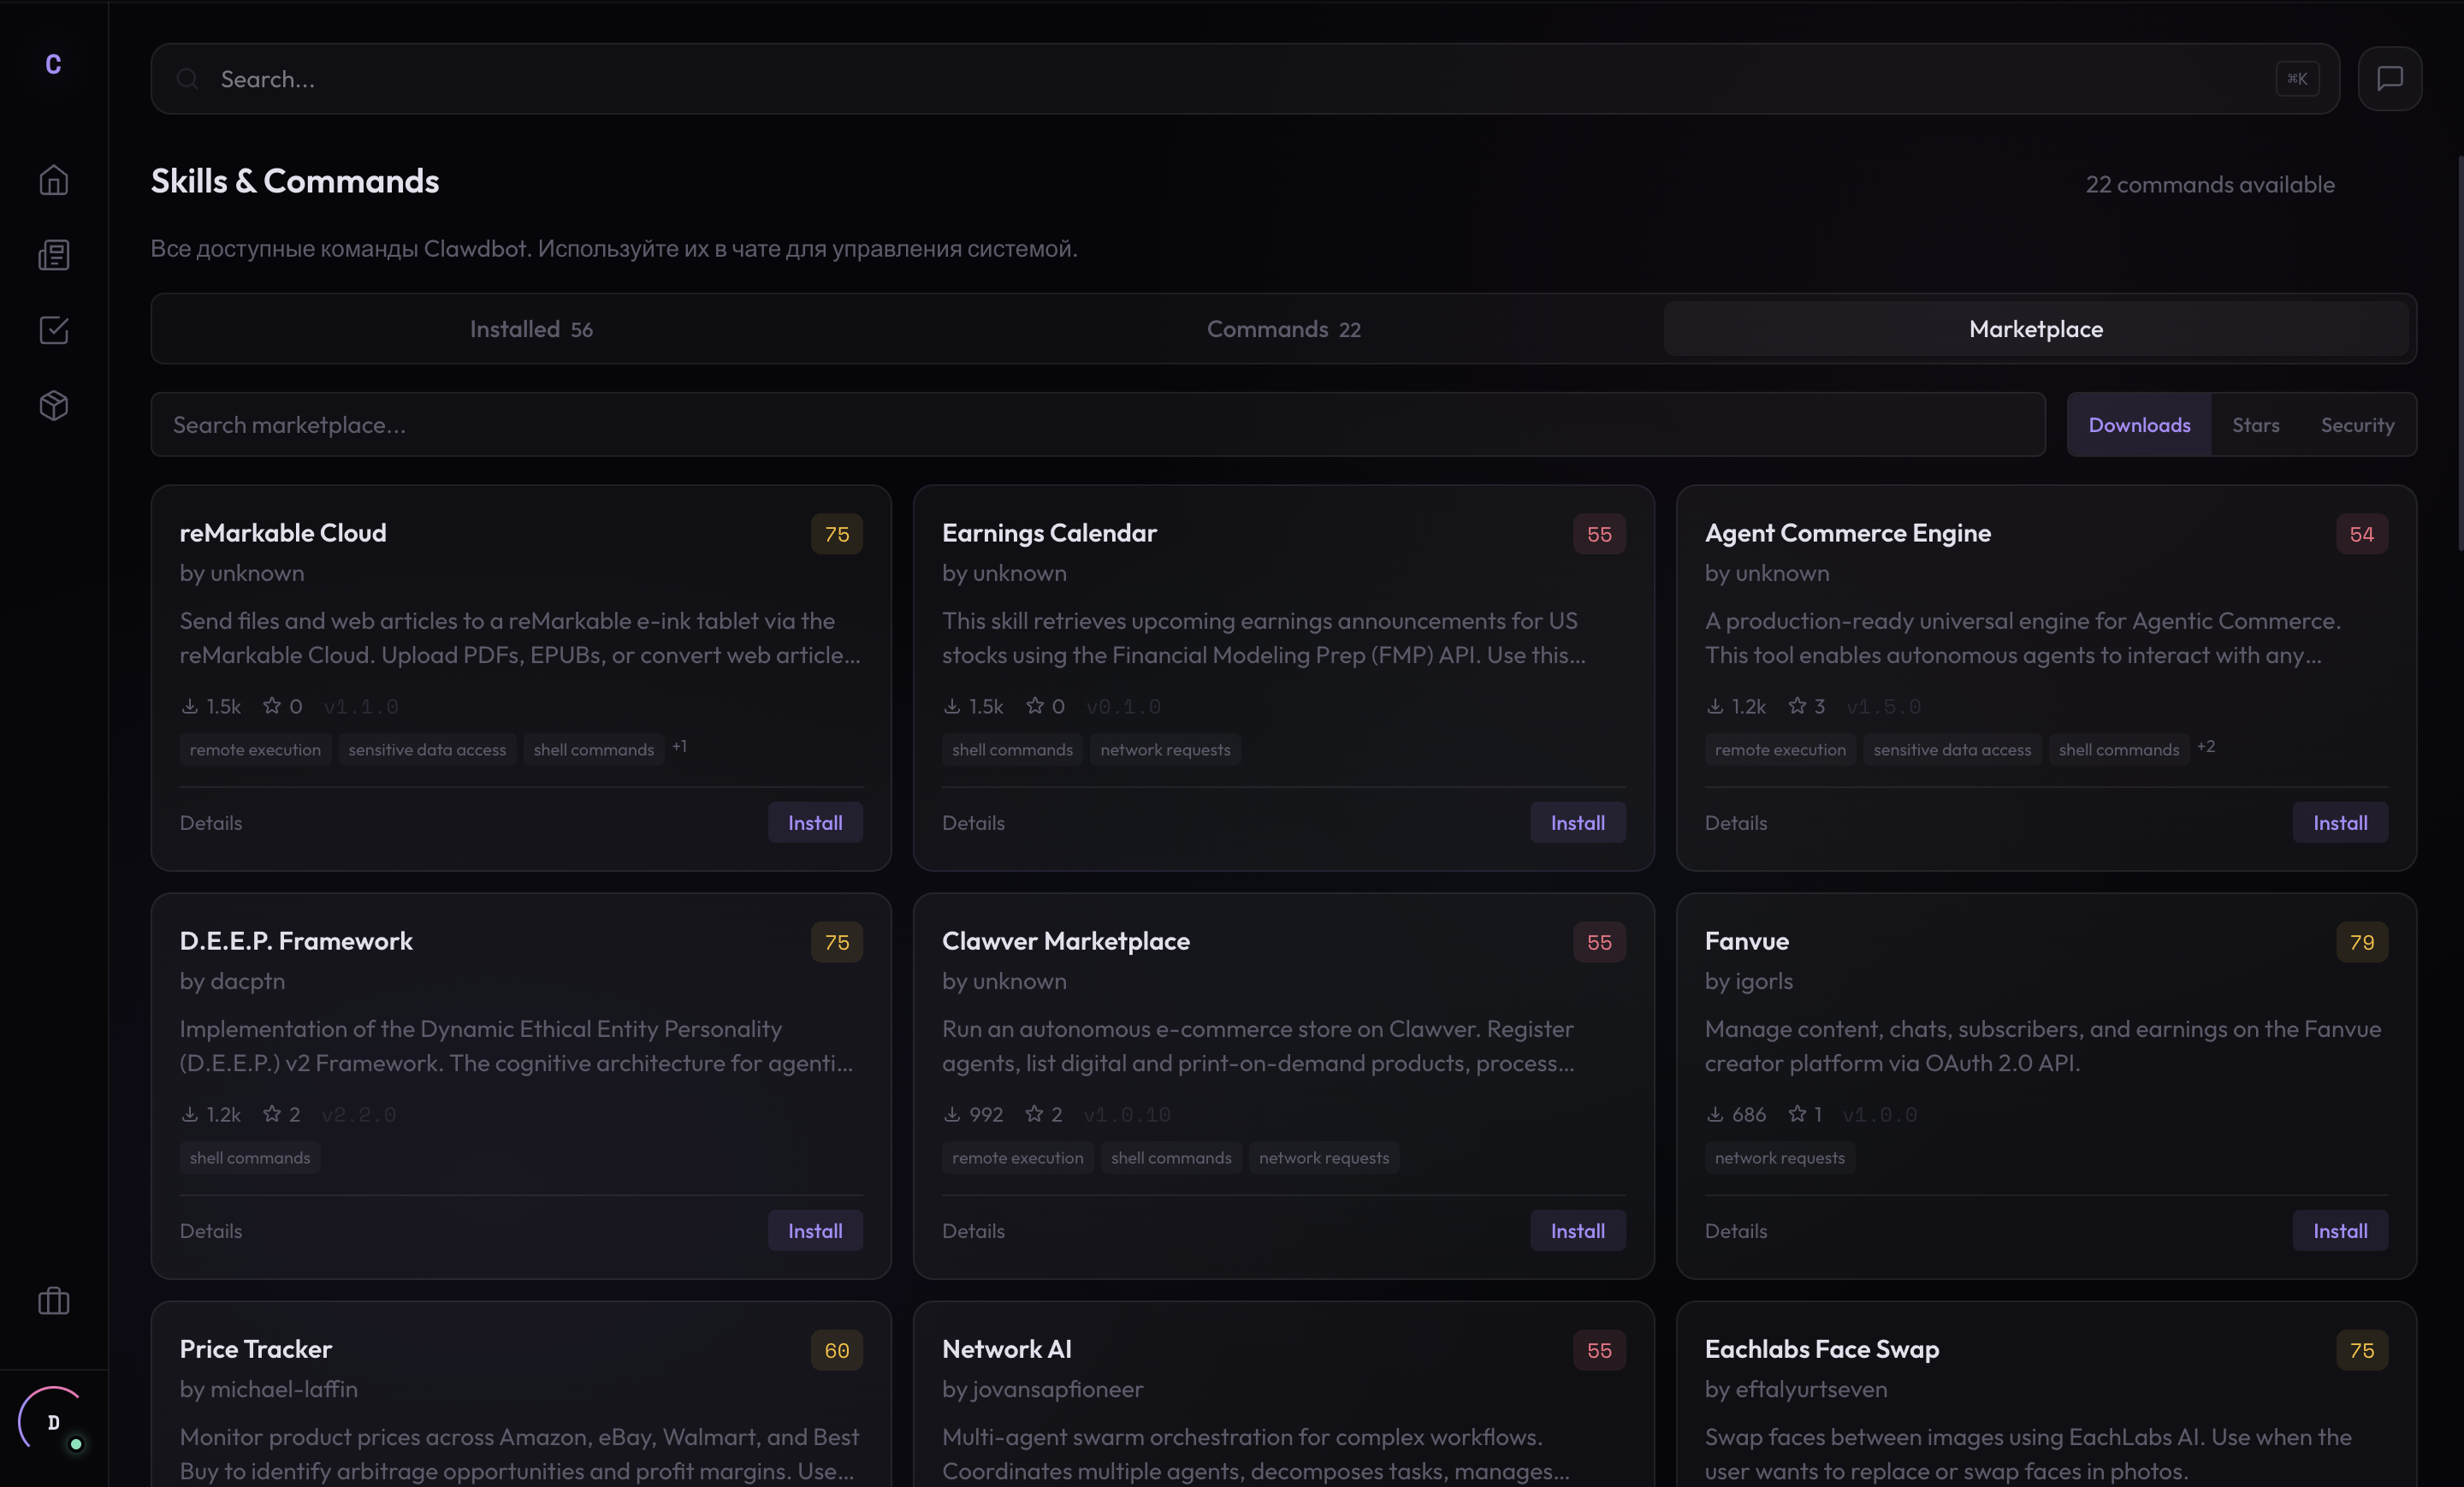The width and height of the screenshot is (2464, 1487).
Task: Click network requests tag on Fanvue
Action: tap(1779, 1158)
